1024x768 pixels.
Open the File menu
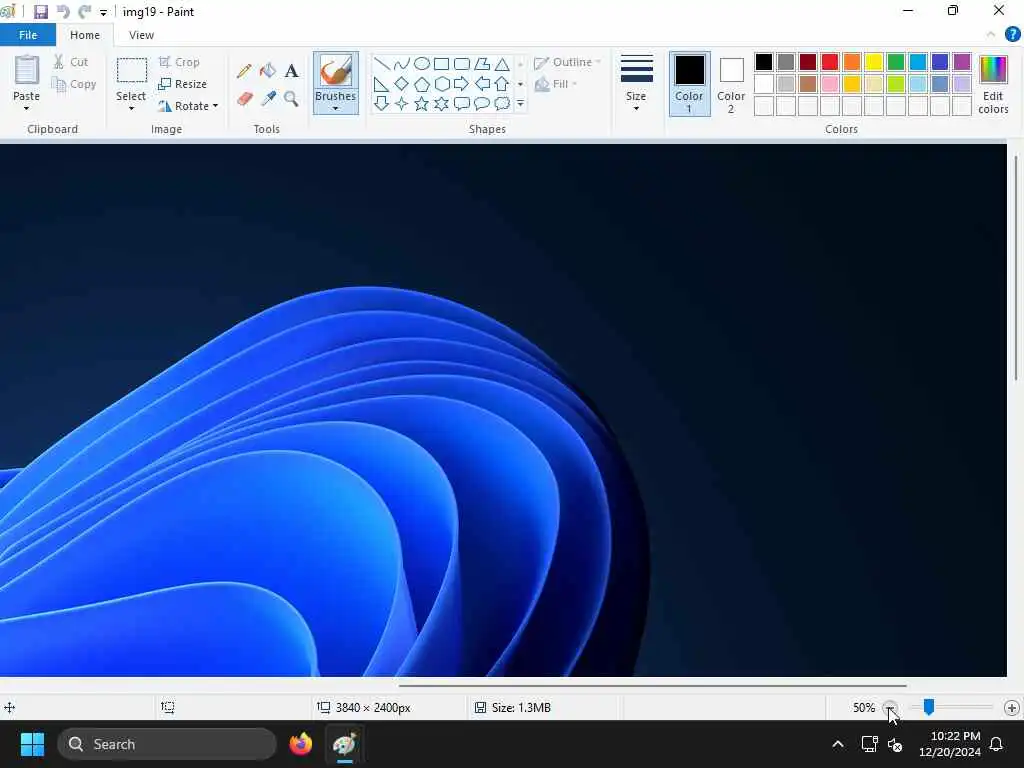pyautogui.click(x=28, y=35)
